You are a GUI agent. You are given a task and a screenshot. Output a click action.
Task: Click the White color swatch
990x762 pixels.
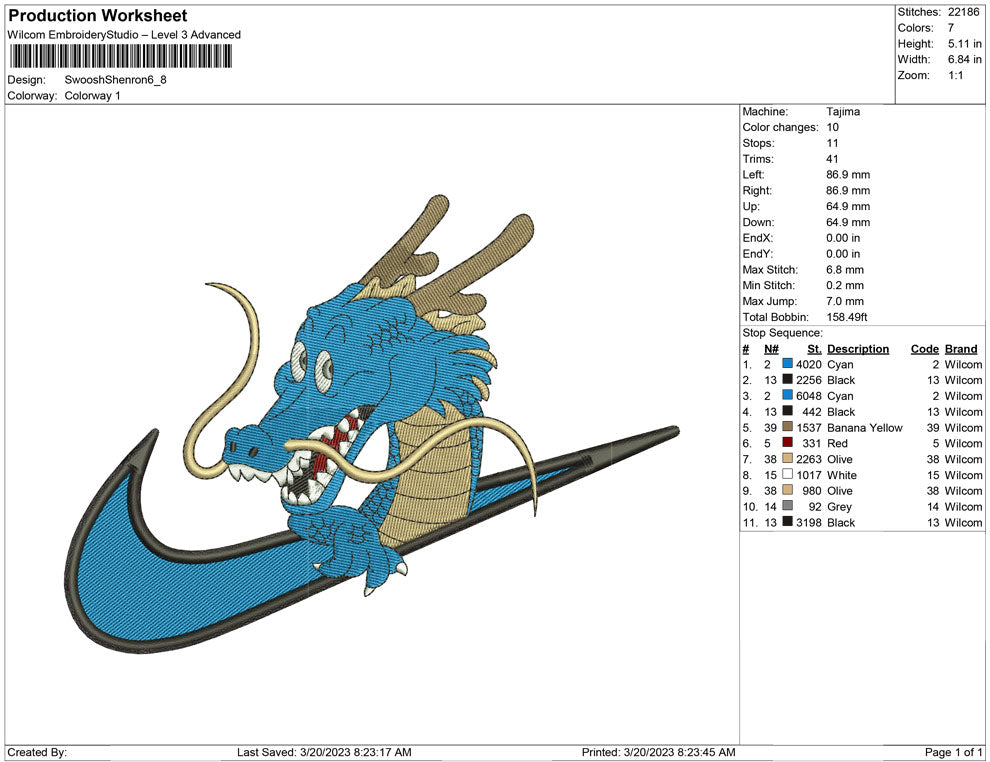(x=787, y=474)
